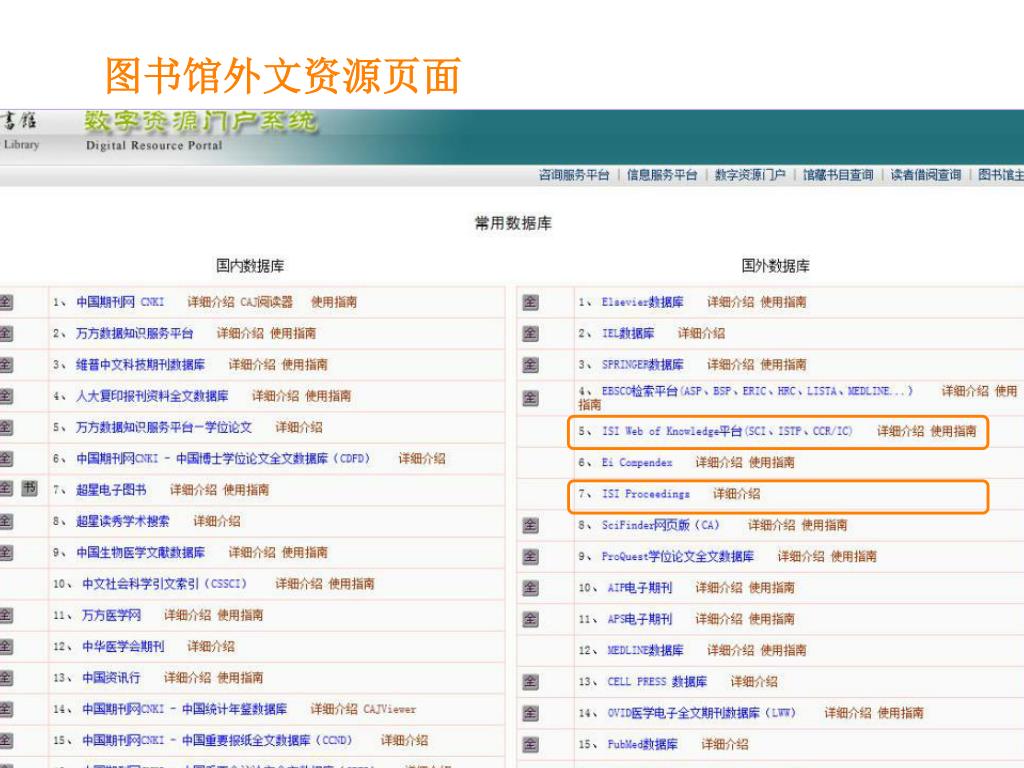Open 使用指南 for 中文社会科学引文索引
This screenshot has width=1024, height=768.
pyautogui.click(x=351, y=584)
